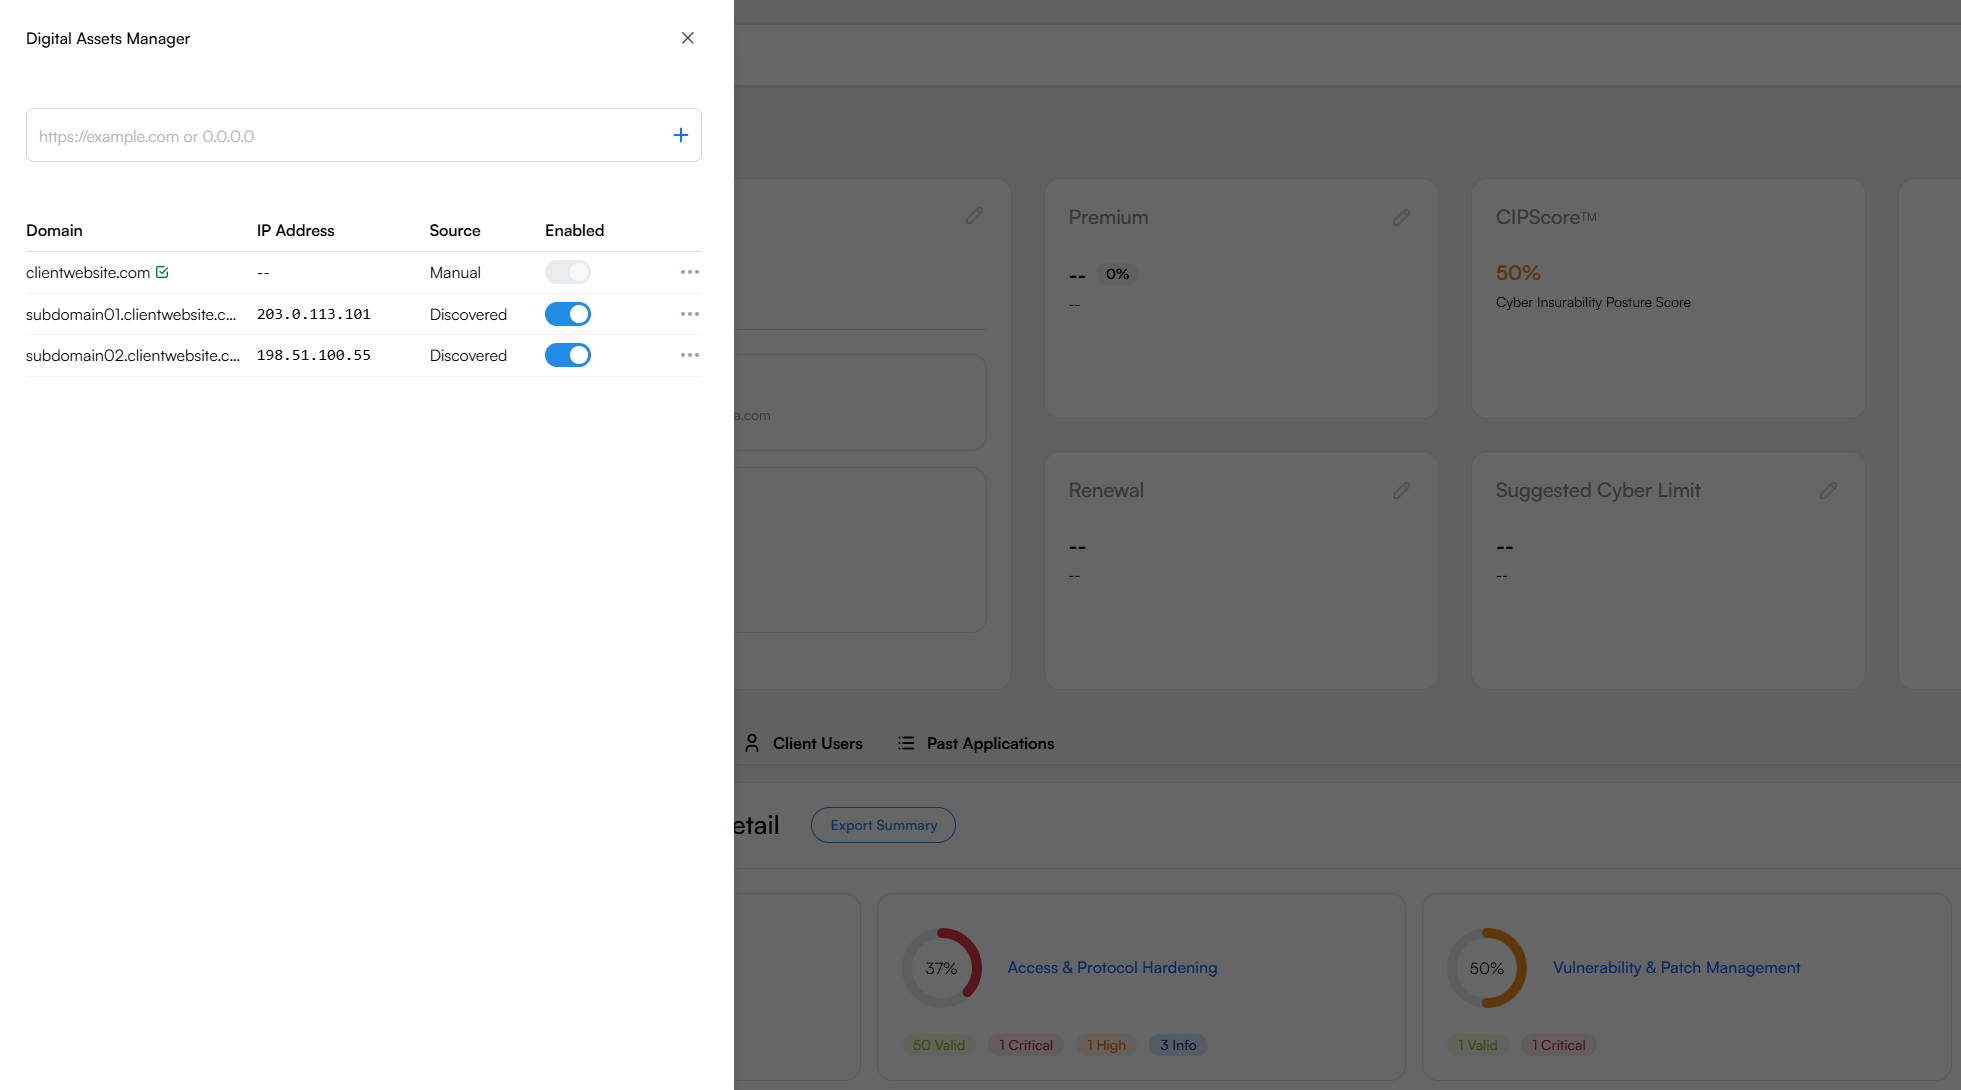This screenshot has height=1090, width=1961.
Task: Open the three-dot menu for subdomain02 row
Action: [689, 355]
